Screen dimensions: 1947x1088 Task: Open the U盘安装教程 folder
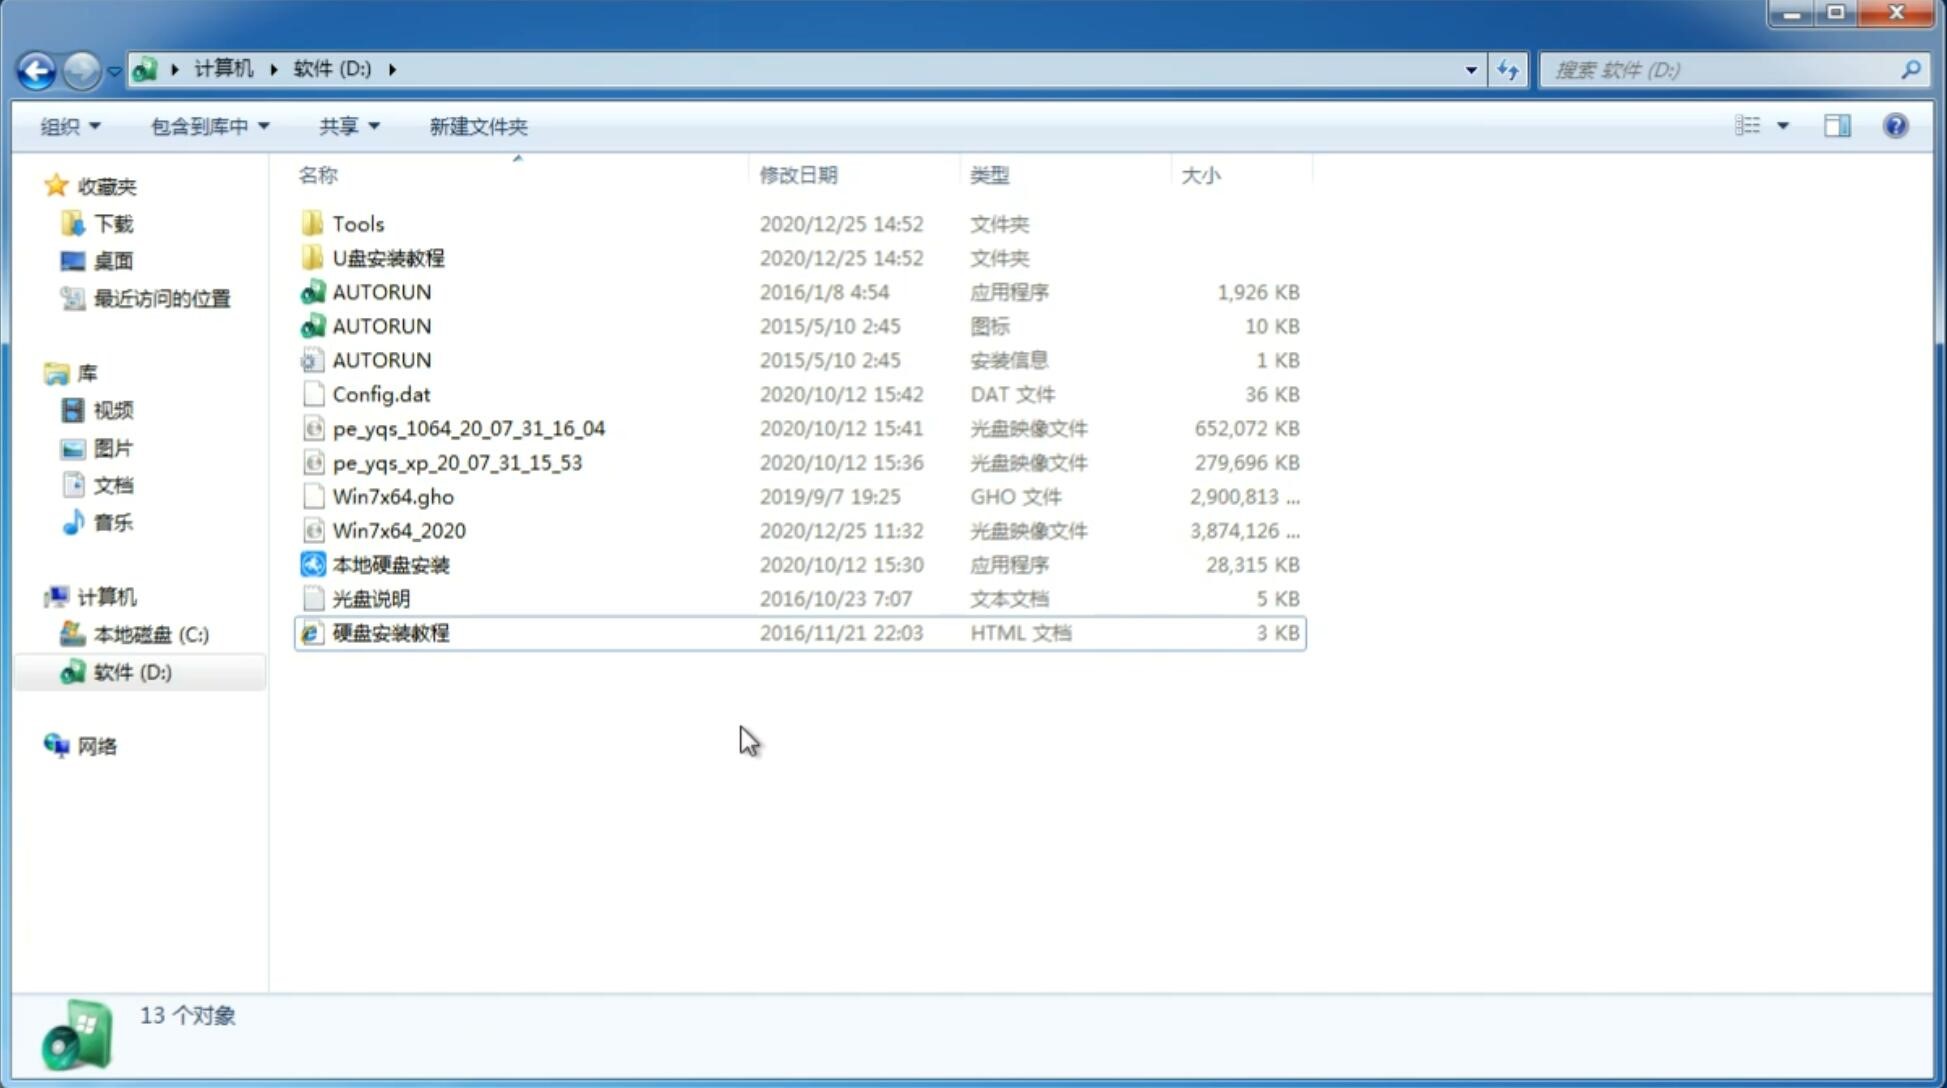(388, 257)
